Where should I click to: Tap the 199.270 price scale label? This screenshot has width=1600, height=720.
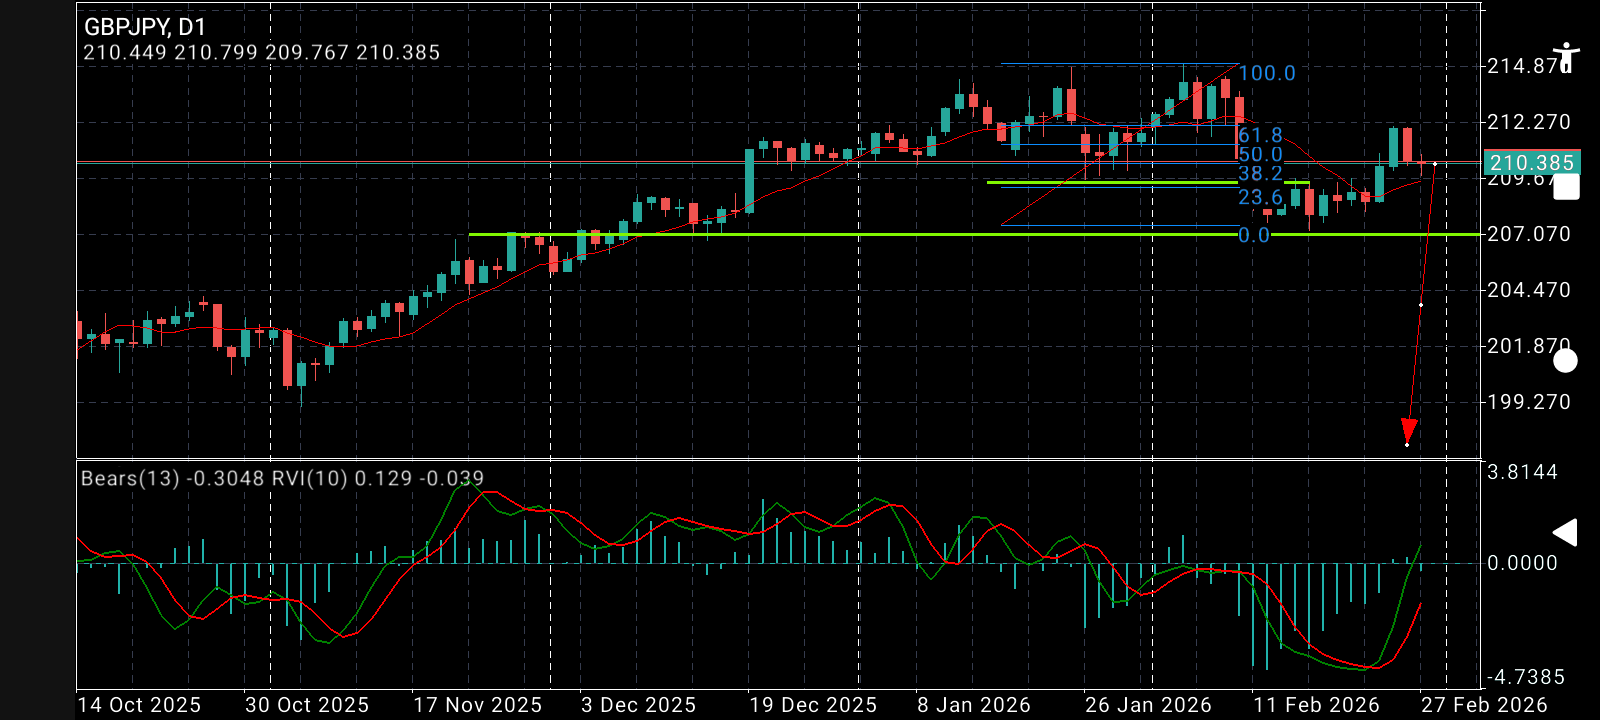[x=1529, y=402]
